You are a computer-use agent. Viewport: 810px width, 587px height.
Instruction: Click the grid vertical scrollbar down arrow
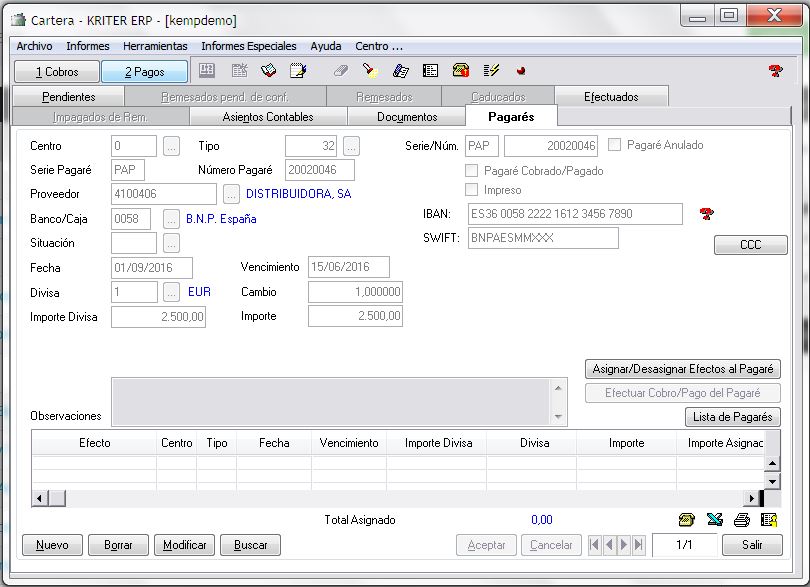[x=772, y=482]
